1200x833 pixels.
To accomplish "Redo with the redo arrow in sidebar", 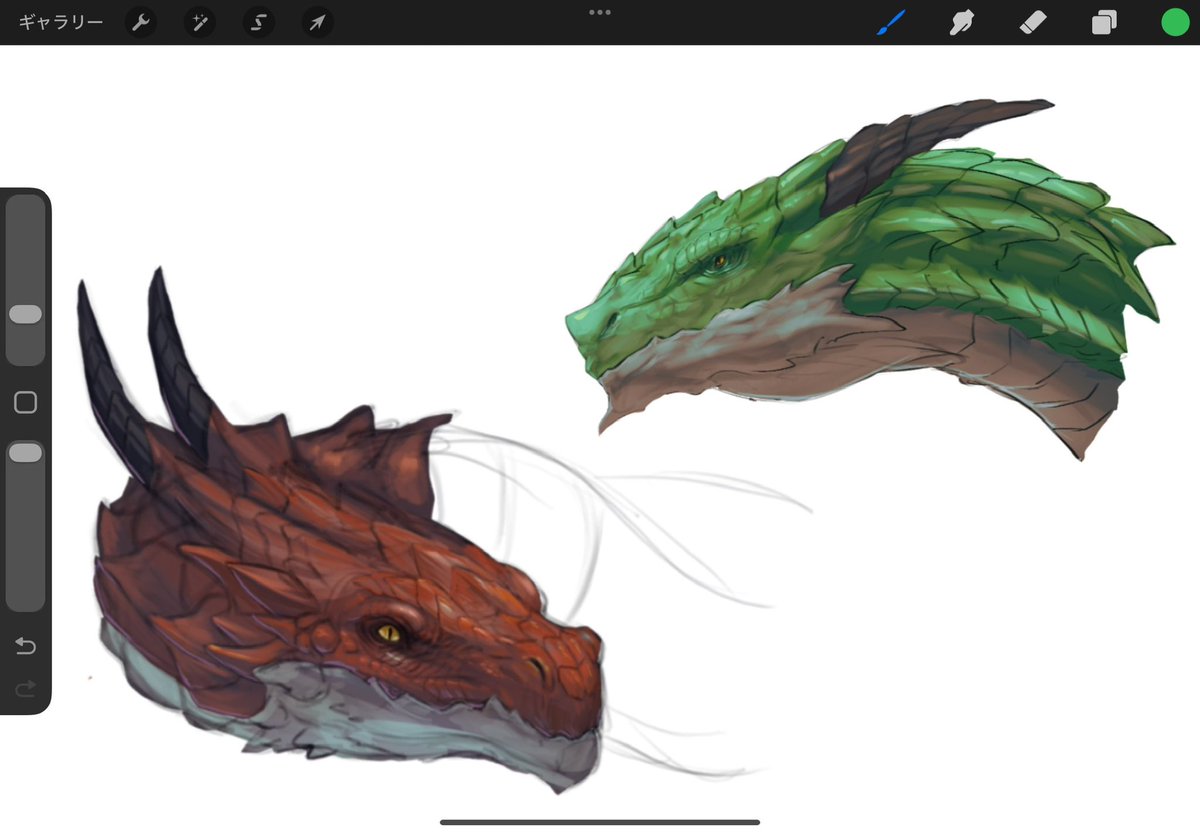I will pos(26,688).
